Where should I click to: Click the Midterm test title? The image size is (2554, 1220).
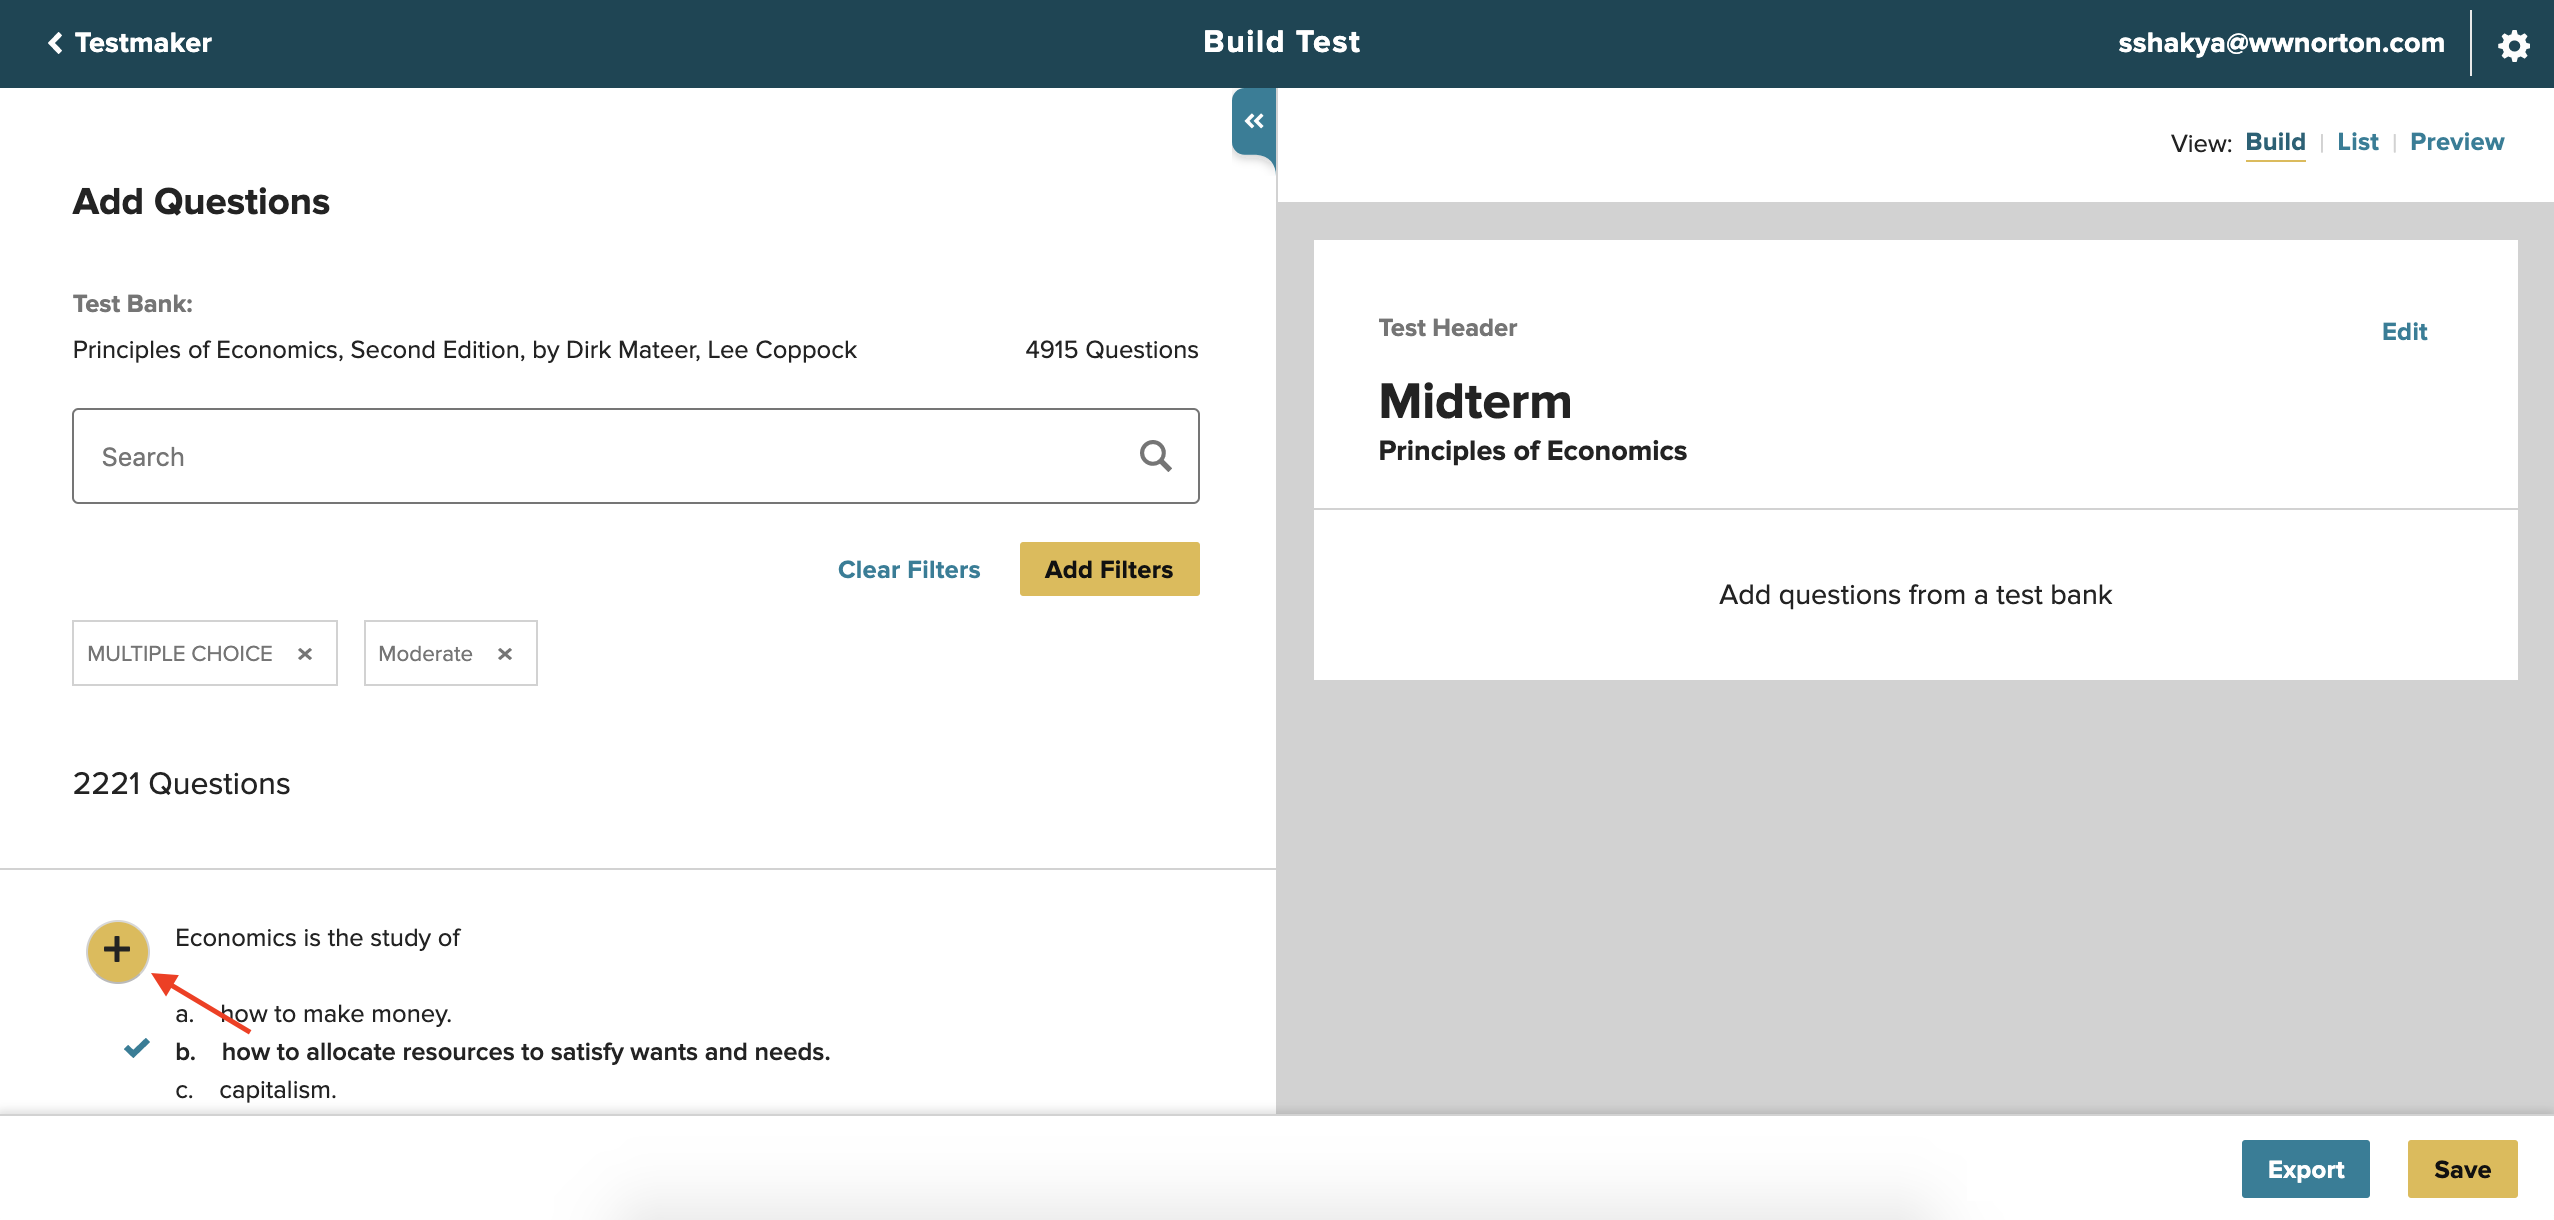pos(1474,402)
